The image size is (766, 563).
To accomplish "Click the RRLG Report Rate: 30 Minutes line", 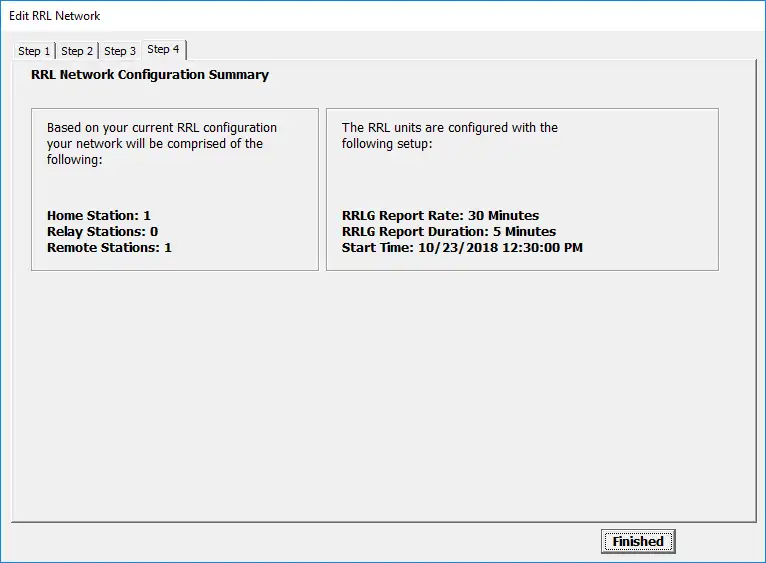I will pos(440,215).
